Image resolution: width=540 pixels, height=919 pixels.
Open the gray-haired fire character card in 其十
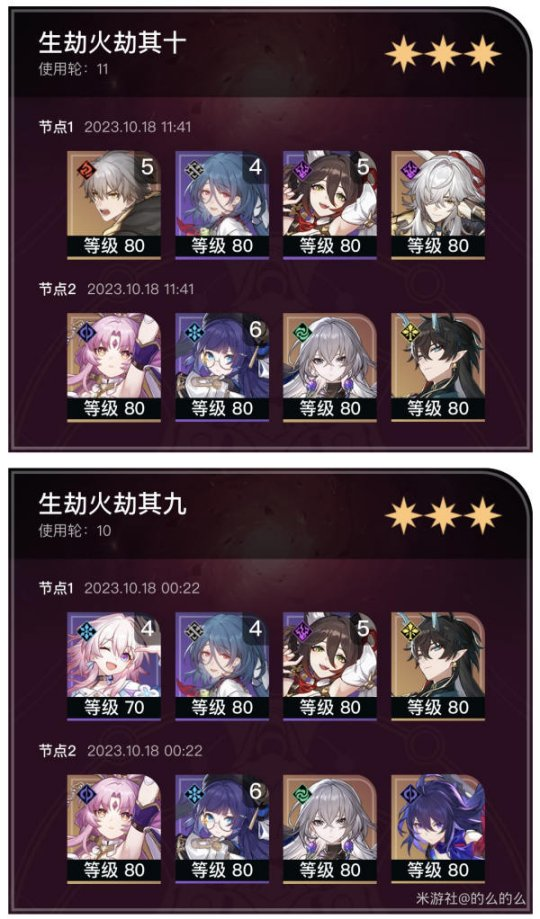(114, 205)
